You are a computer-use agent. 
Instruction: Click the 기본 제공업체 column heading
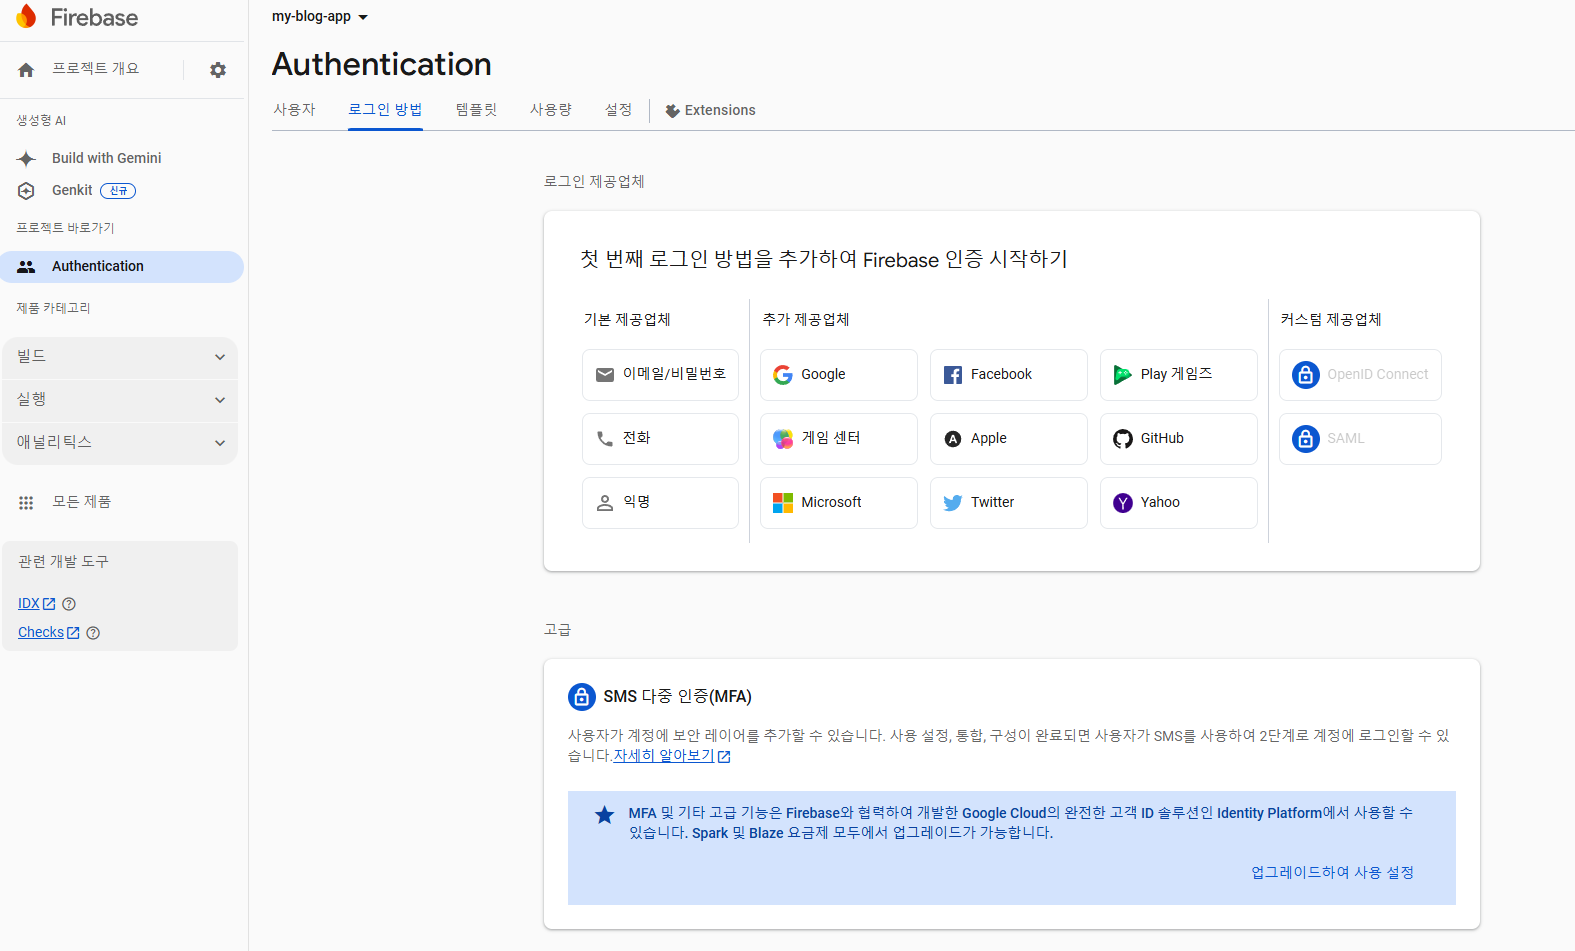click(x=627, y=320)
